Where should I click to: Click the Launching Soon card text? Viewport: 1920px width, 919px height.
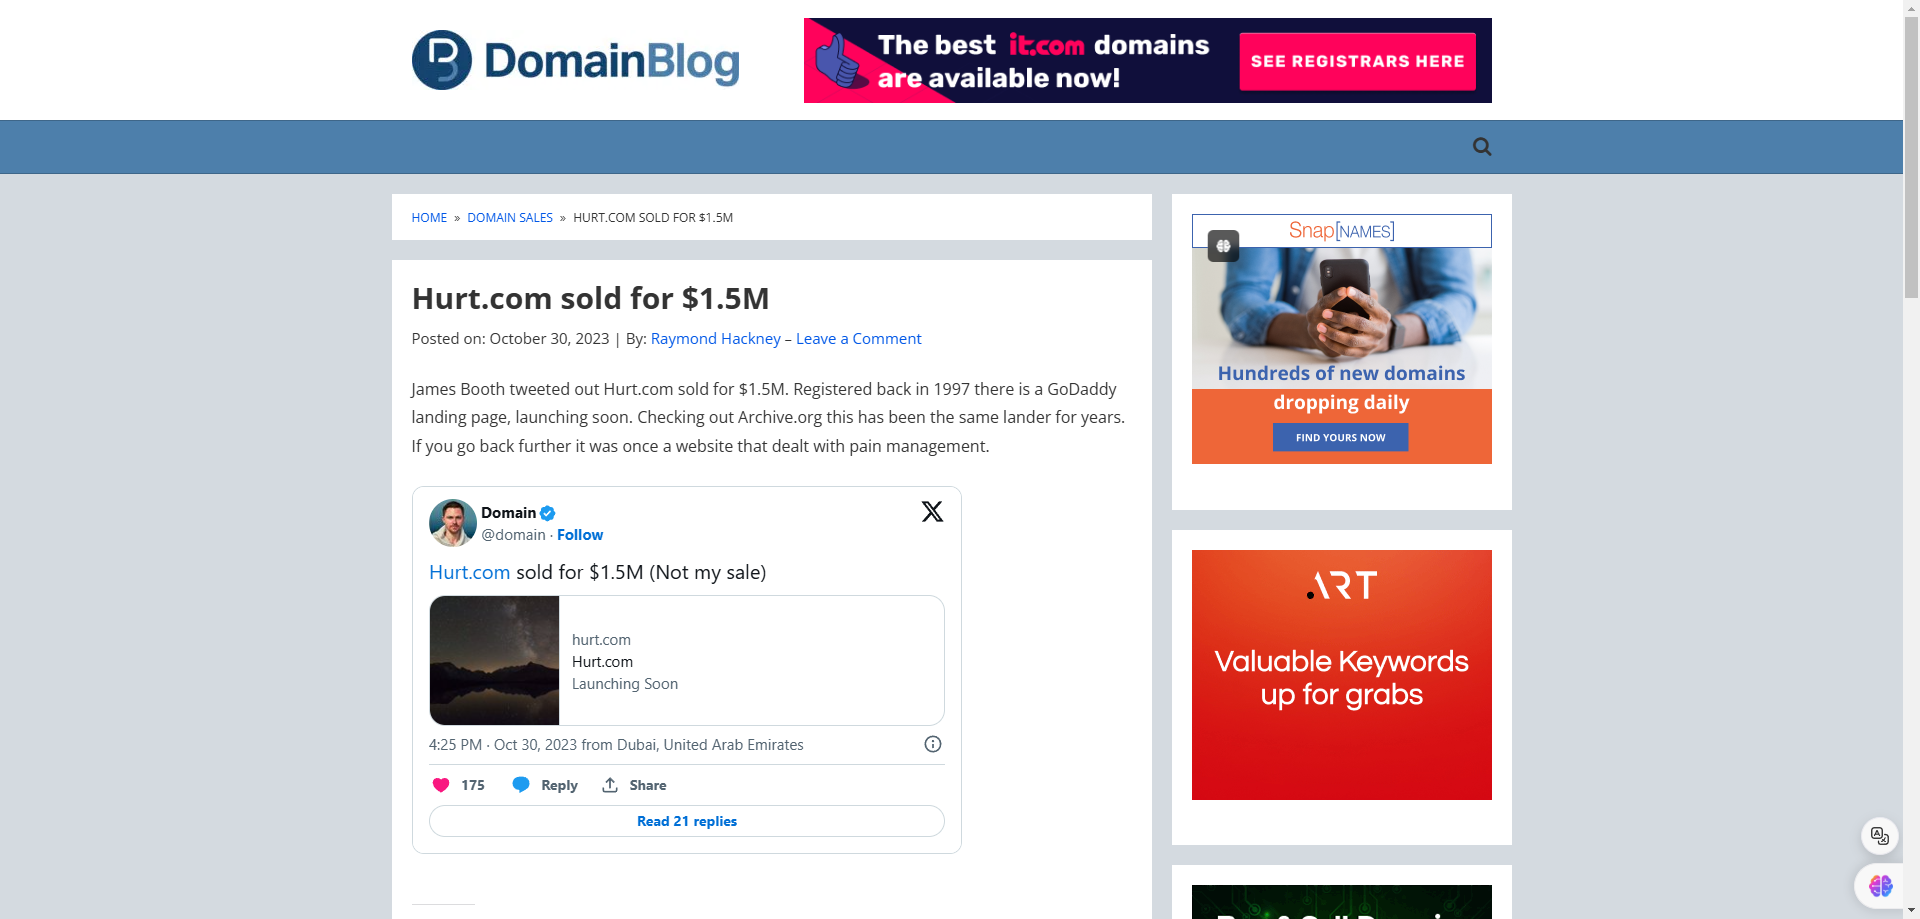click(625, 684)
